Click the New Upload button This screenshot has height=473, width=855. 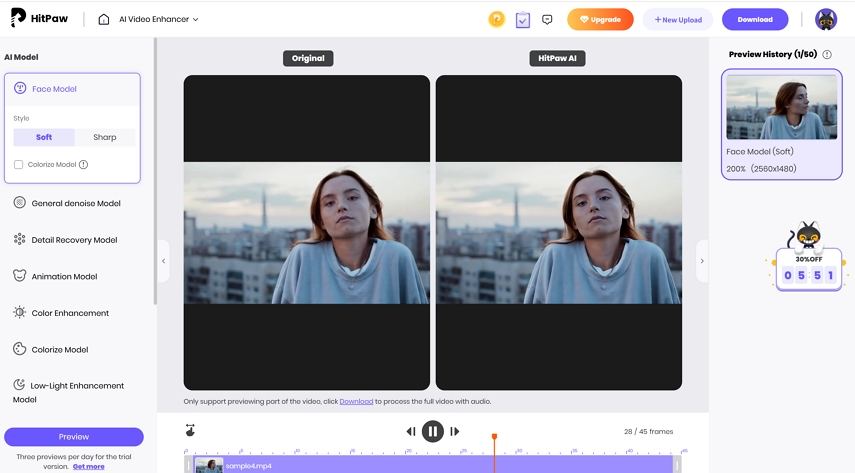coord(678,20)
